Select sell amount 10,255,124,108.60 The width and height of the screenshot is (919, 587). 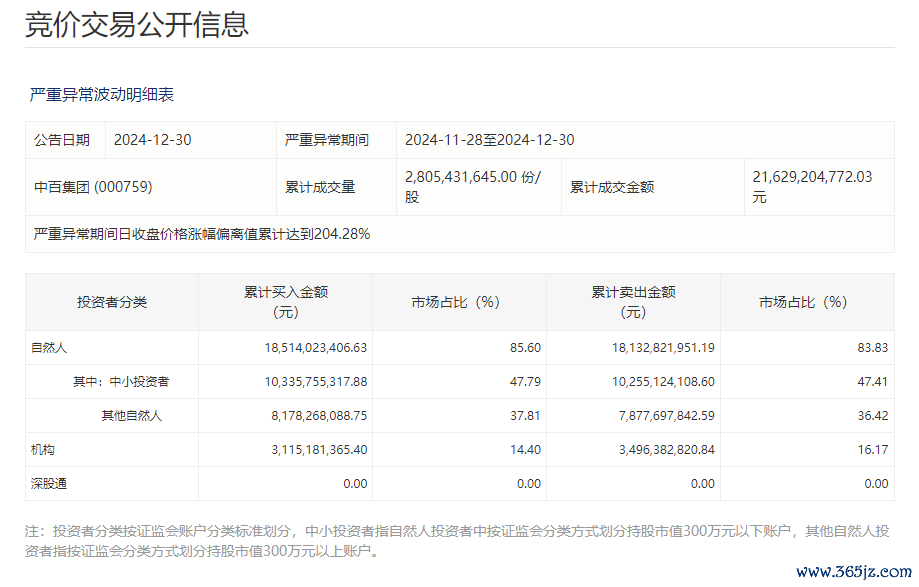click(663, 382)
